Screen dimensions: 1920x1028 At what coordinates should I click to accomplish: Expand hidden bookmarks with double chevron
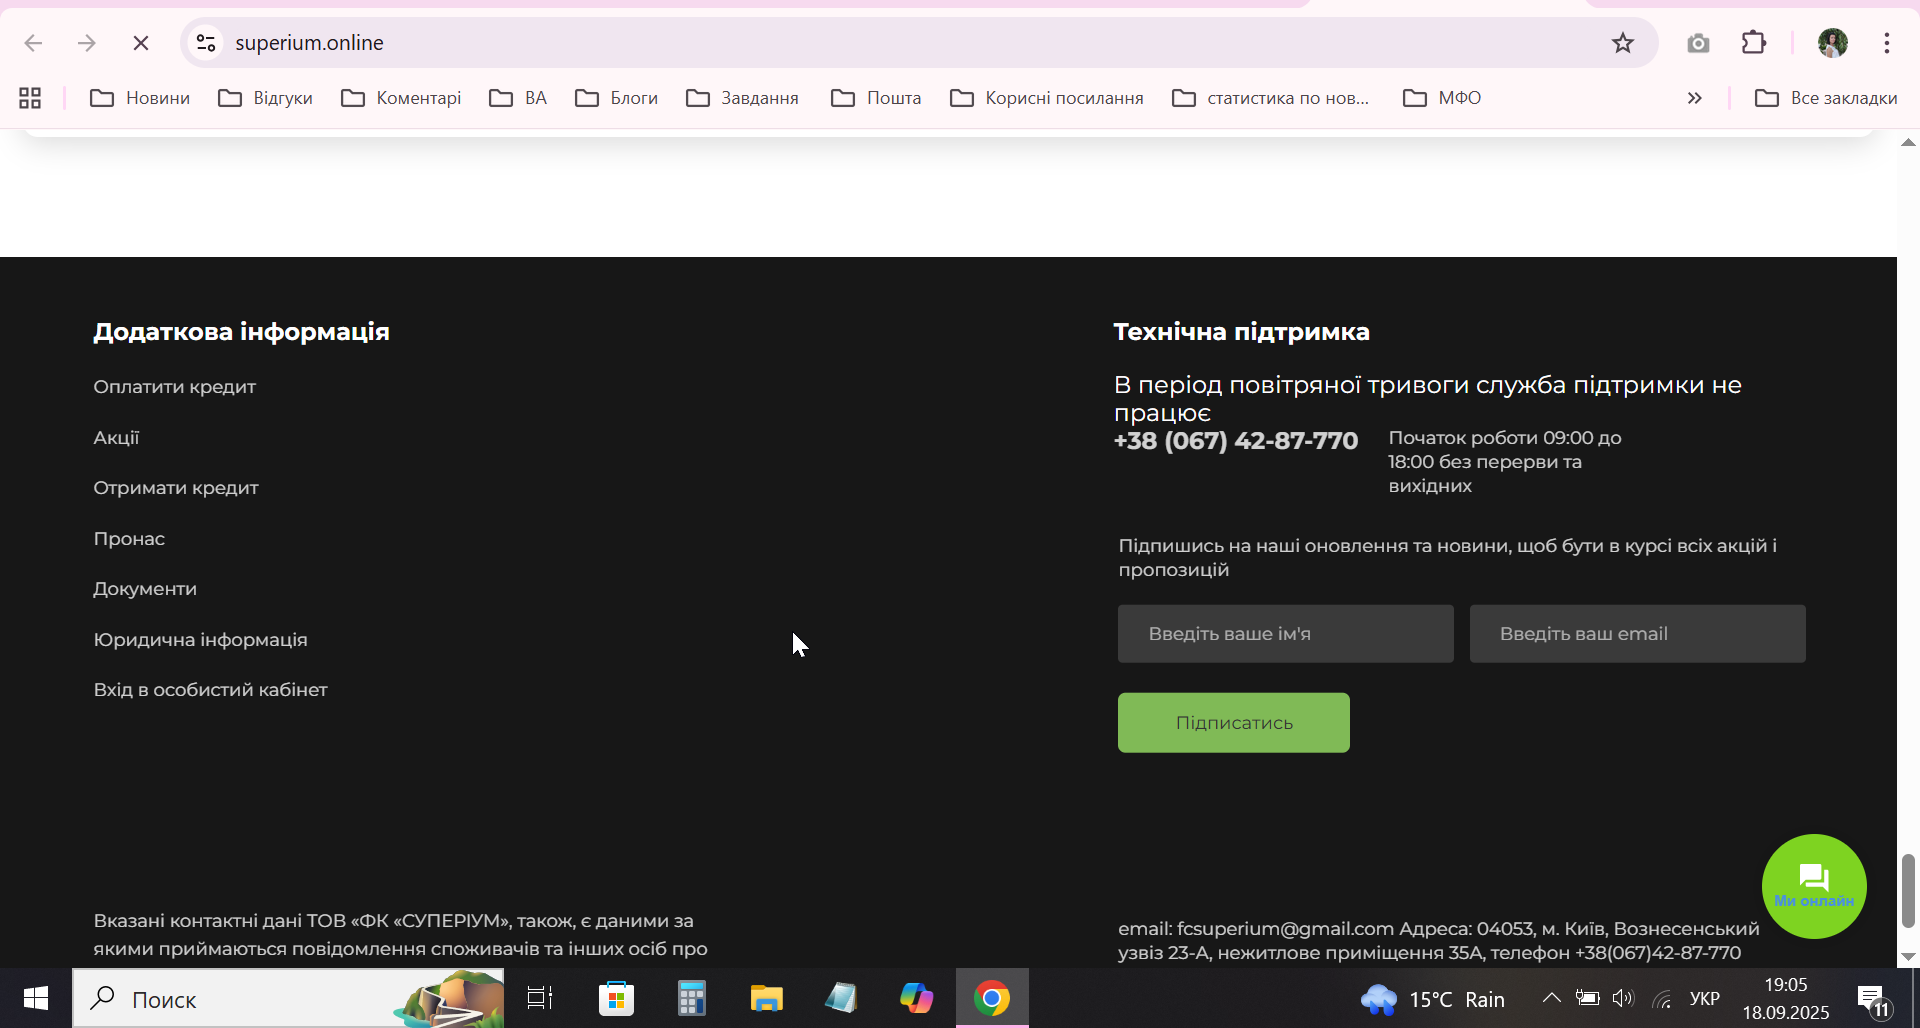[x=1694, y=98]
